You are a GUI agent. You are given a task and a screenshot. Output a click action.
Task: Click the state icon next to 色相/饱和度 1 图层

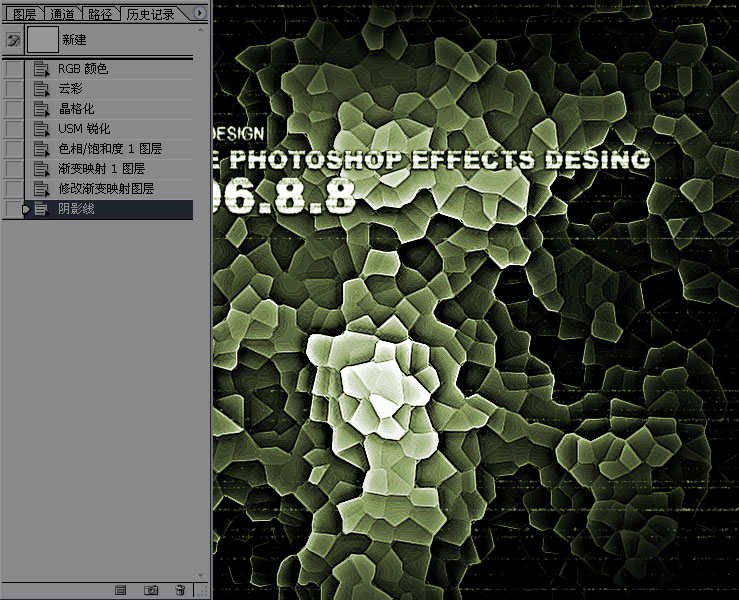click(x=41, y=149)
